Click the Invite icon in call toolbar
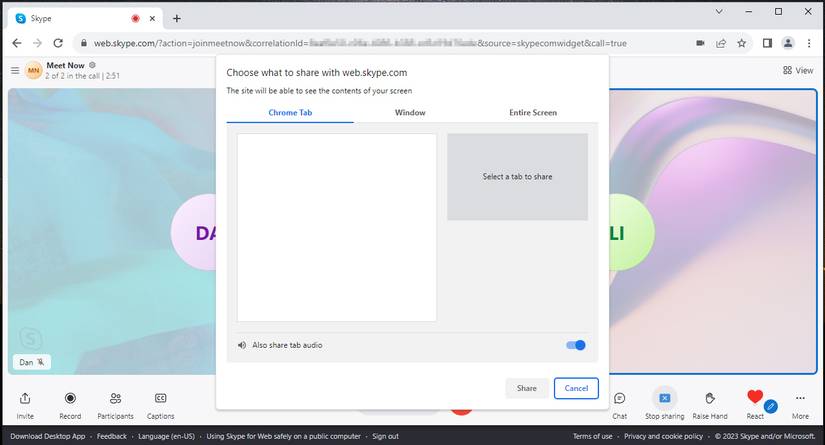The image size is (825, 445). 25,398
